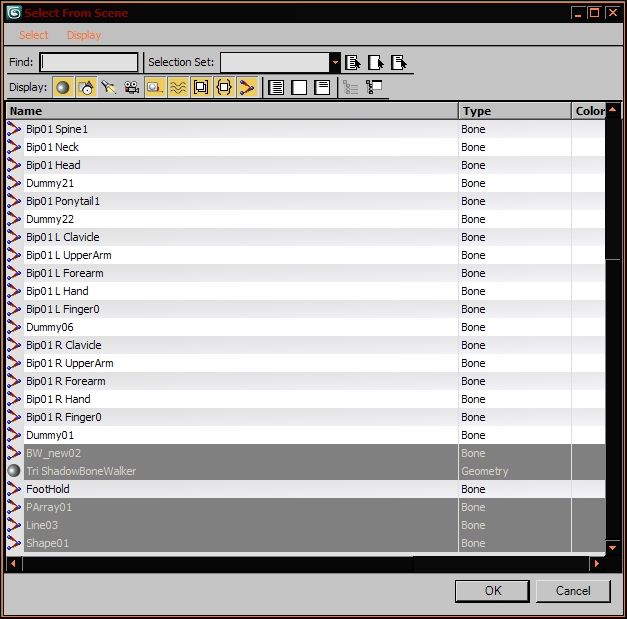This screenshot has width=627, height=619.
Task: Toggle Display Bones filter
Action: pyautogui.click(x=247, y=87)
